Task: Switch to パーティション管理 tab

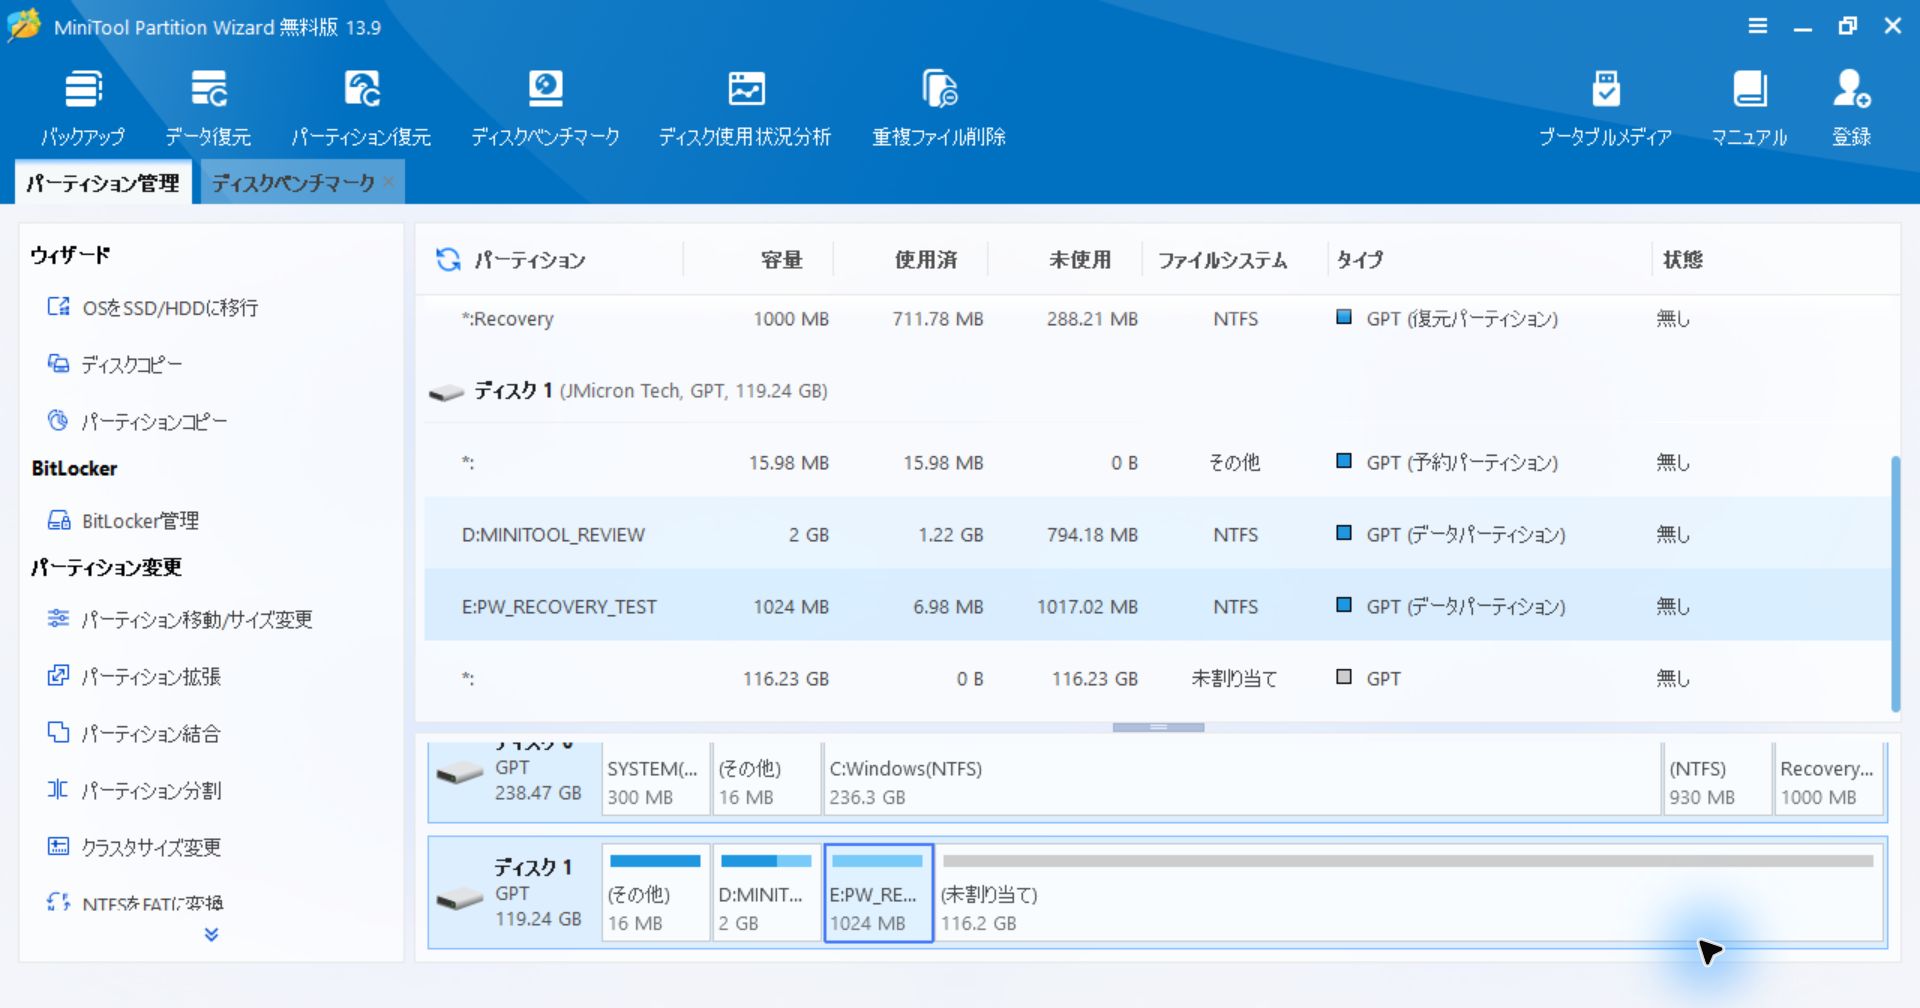Action: [x=103, y=183]
